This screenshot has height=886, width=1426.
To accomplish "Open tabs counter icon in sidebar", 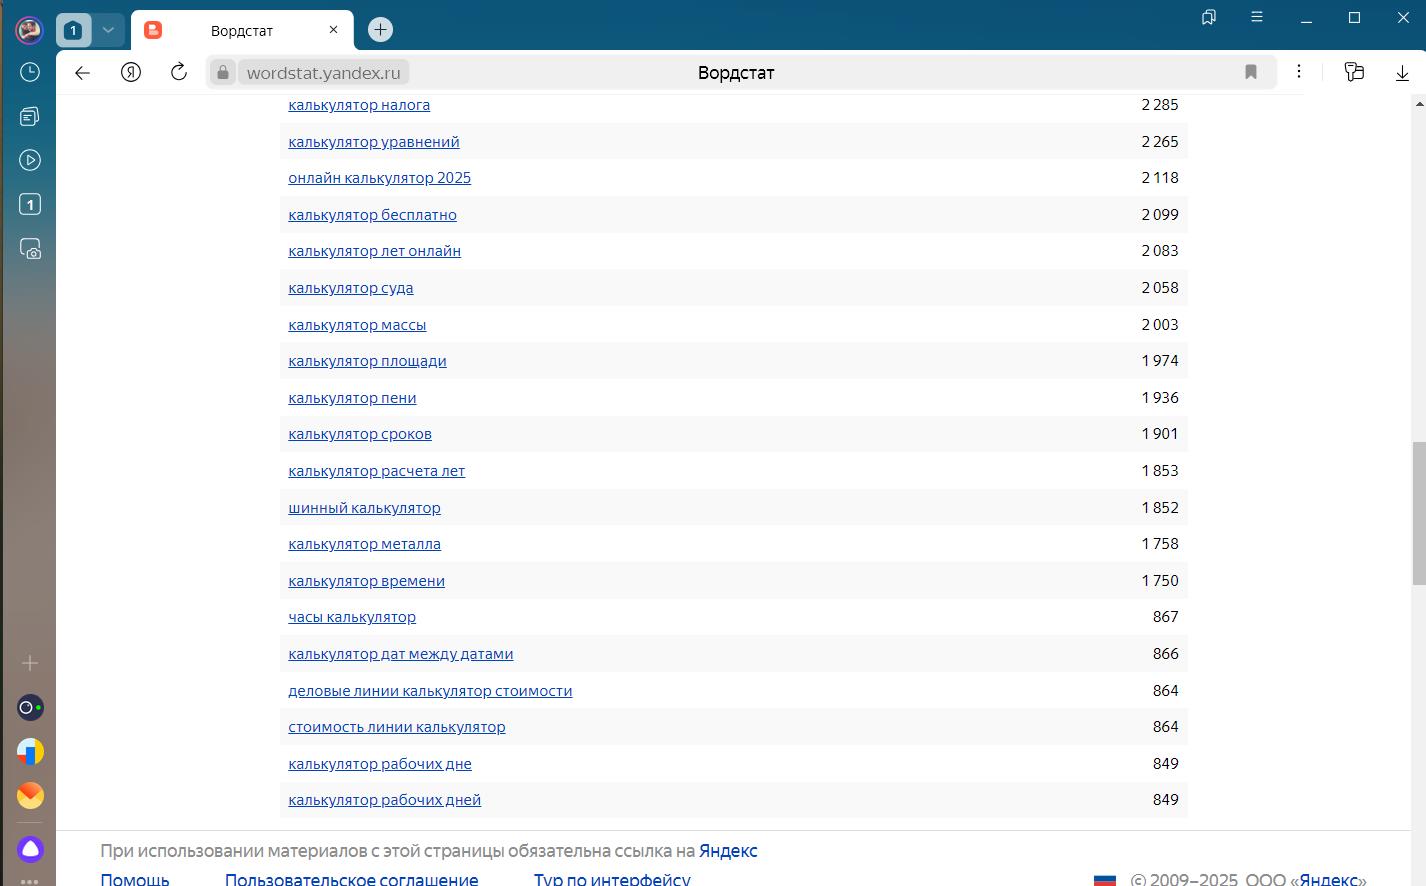I will [x=30, y=204].
